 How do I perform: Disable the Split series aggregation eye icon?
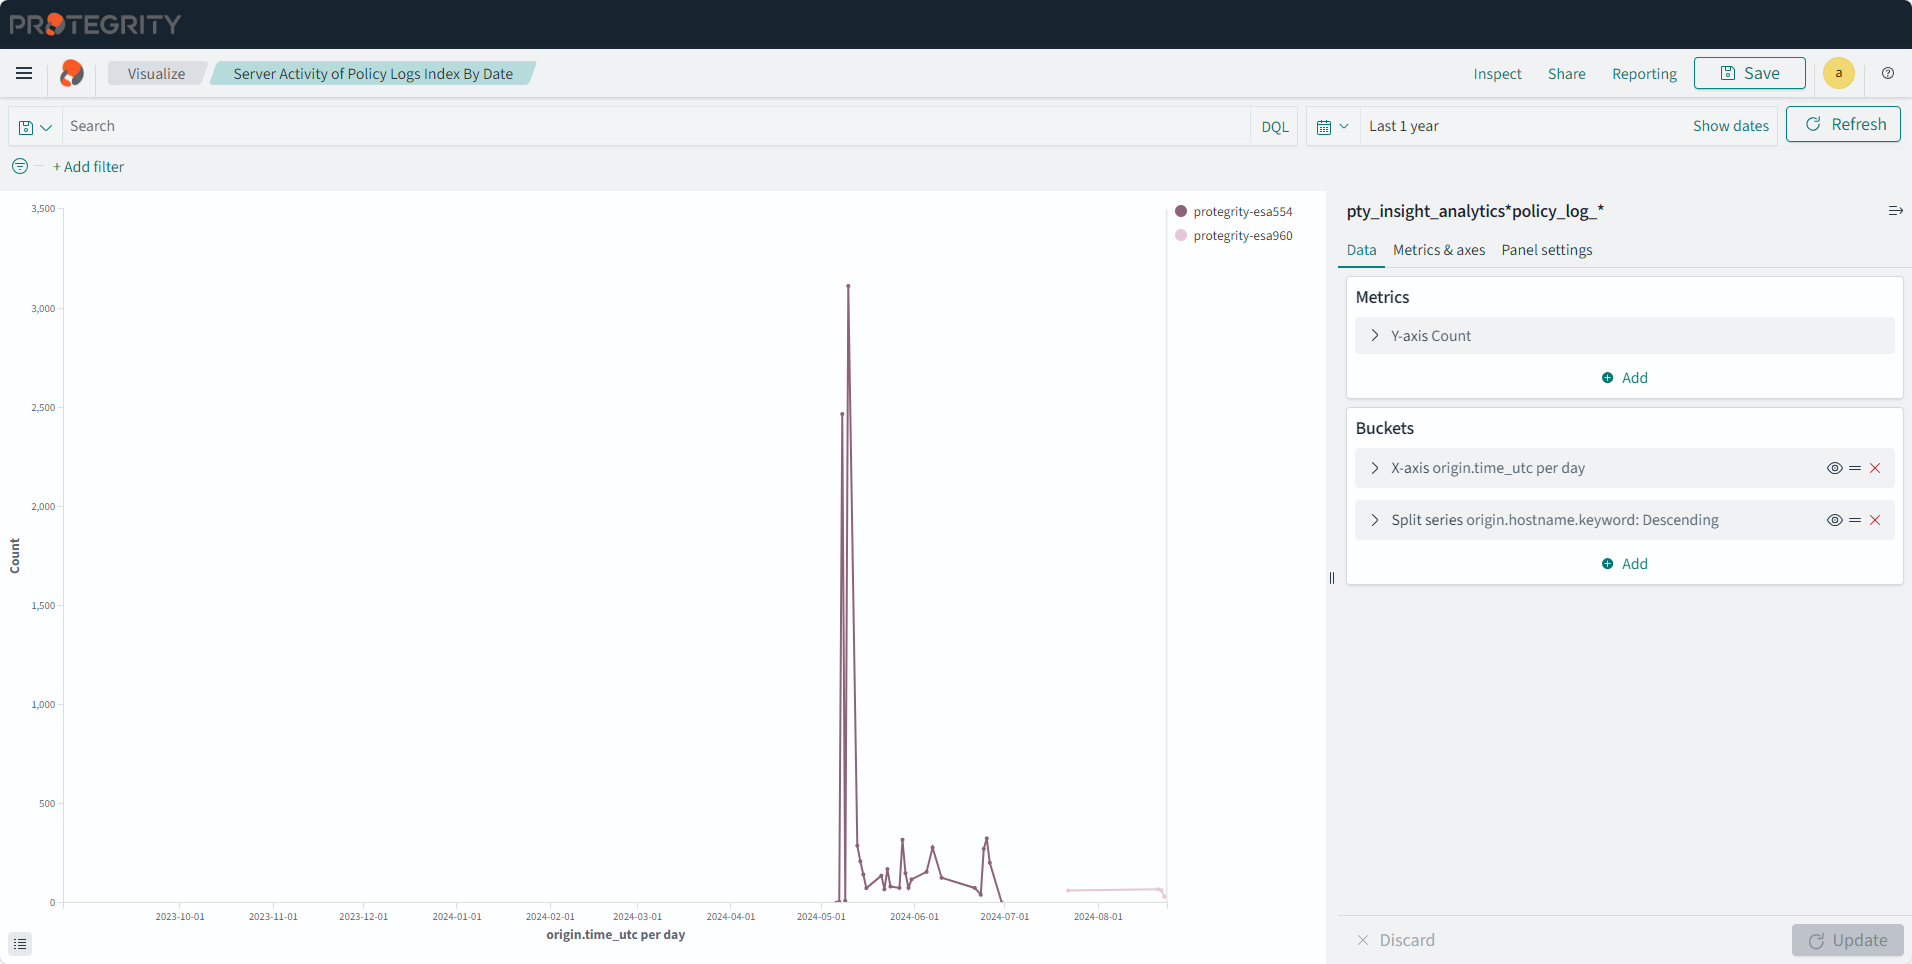(x=1834, y=520)
